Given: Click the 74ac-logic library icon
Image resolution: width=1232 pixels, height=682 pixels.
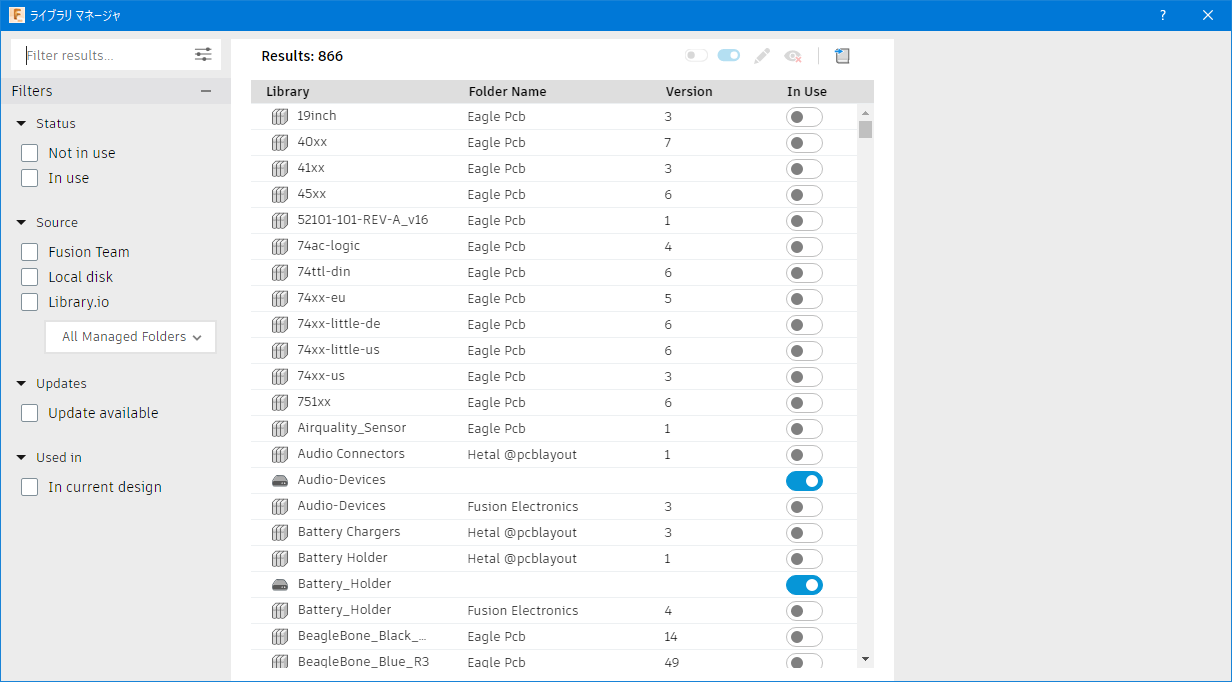Looking at the screenshot, I should 280,246.
